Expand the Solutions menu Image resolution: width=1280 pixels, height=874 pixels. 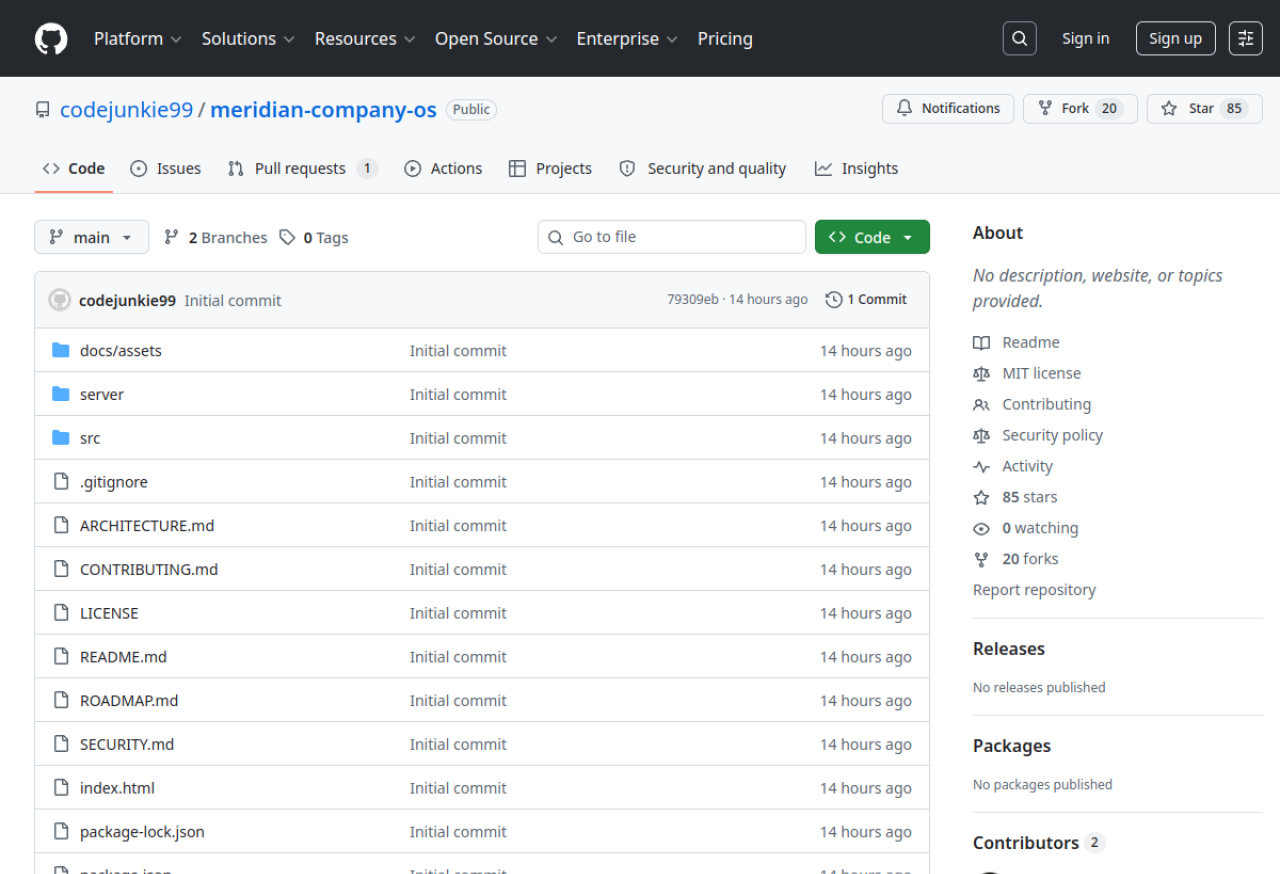pyautogui.click(x=248, y=39)
